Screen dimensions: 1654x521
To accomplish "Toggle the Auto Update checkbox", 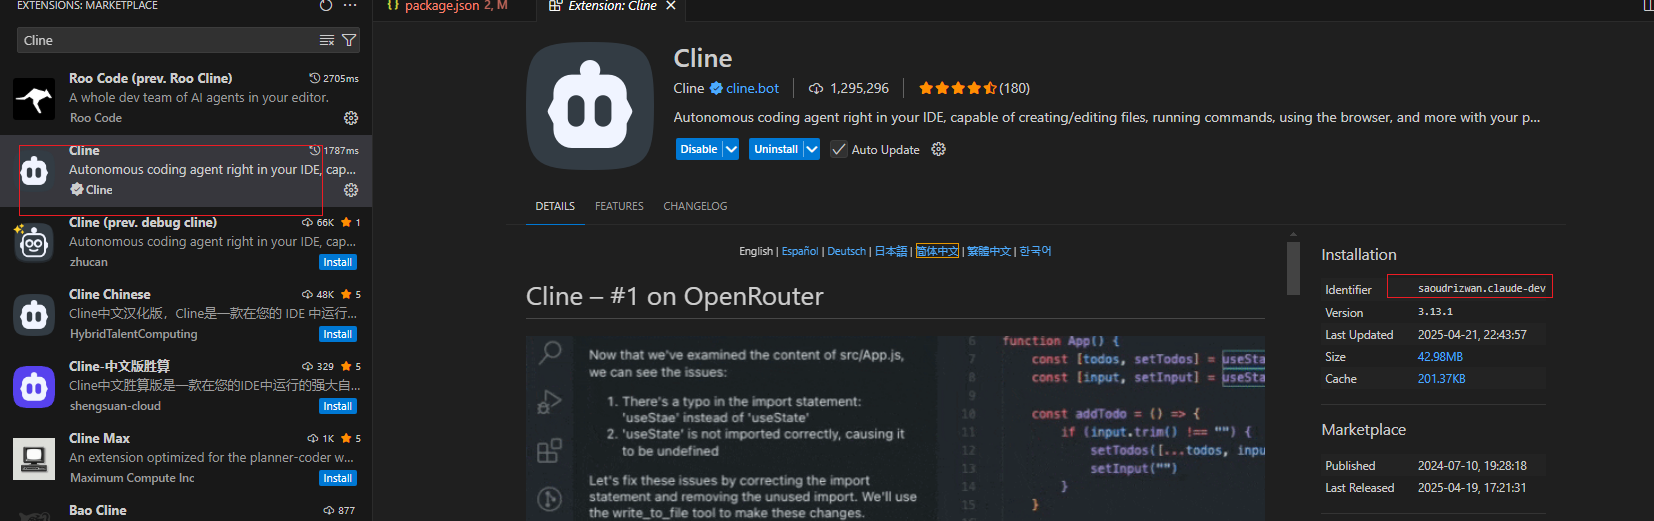I will click(x=839, y=149).
